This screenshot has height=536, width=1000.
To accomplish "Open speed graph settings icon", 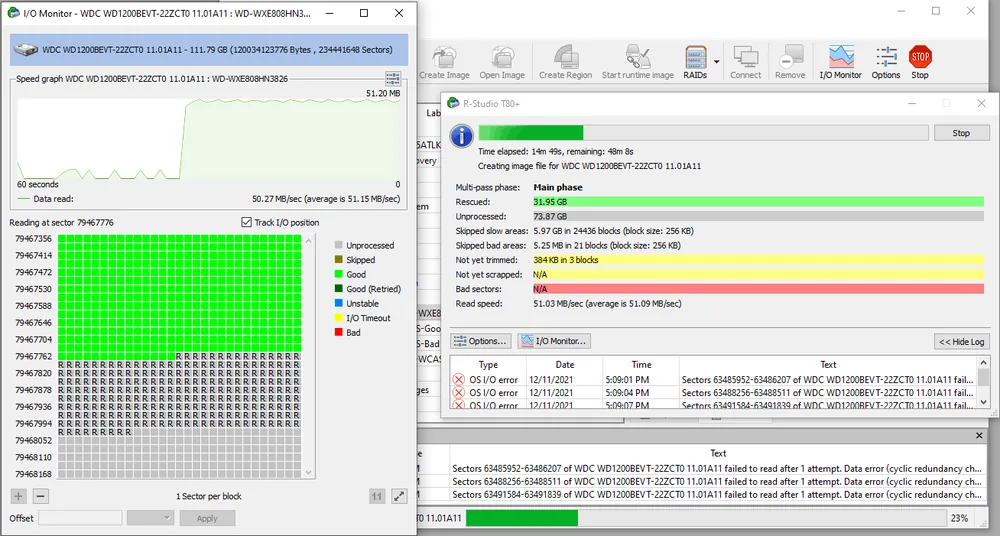I will click(393, 79).
